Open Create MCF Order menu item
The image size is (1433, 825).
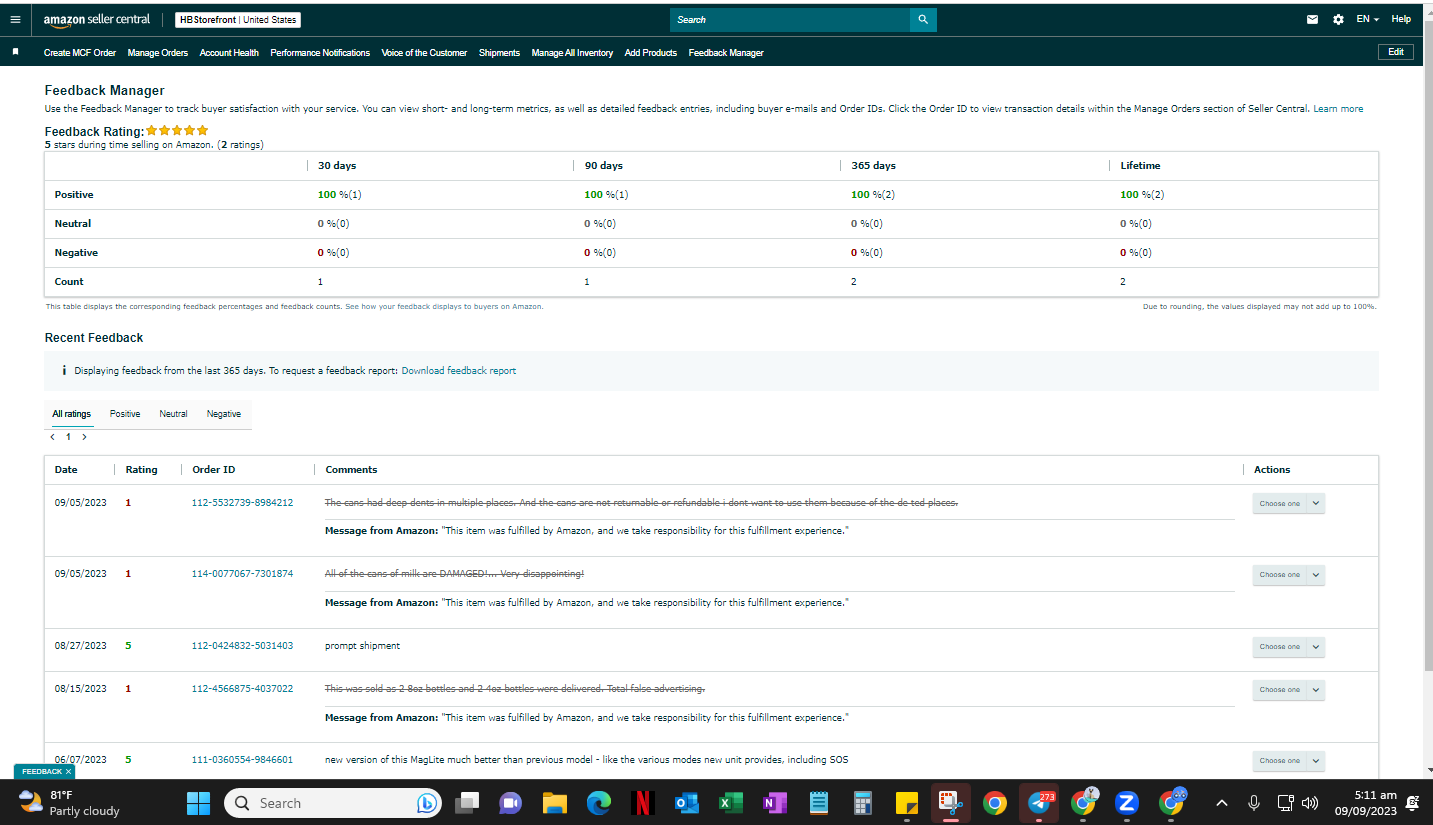80,53
